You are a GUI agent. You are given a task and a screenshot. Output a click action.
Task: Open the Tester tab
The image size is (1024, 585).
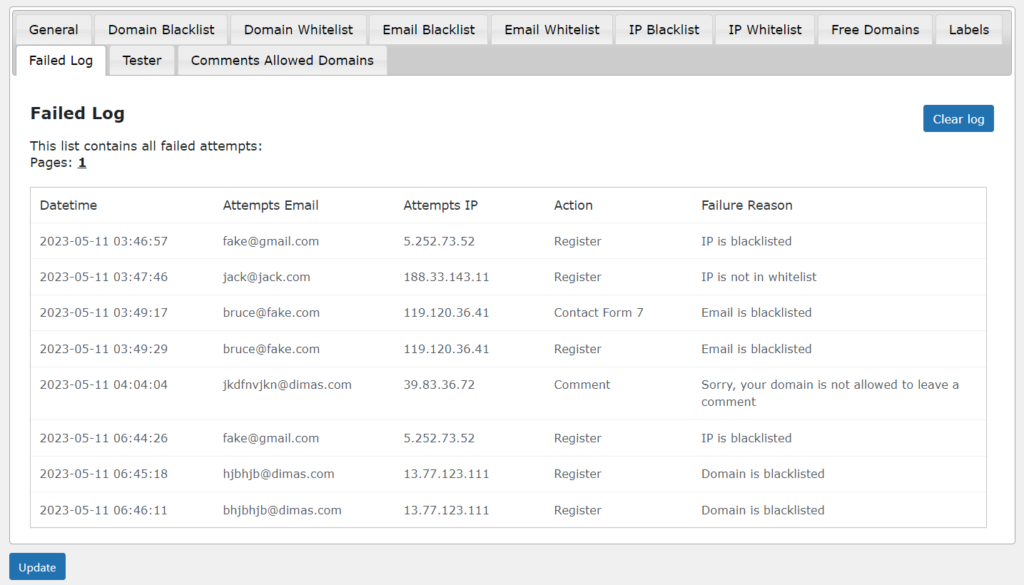point(141,60)
